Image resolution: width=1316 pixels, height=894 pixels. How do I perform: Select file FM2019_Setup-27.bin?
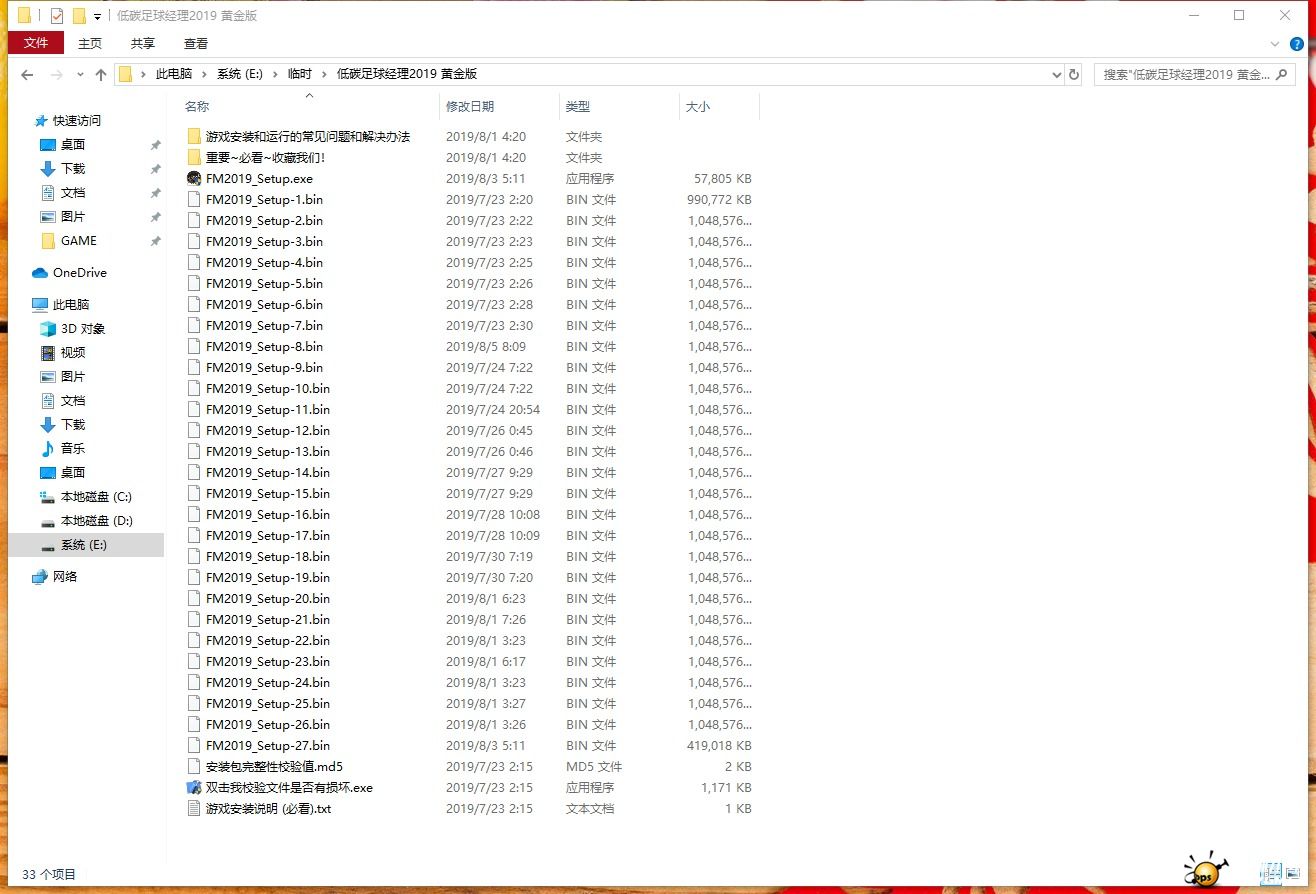pos(268,745)
